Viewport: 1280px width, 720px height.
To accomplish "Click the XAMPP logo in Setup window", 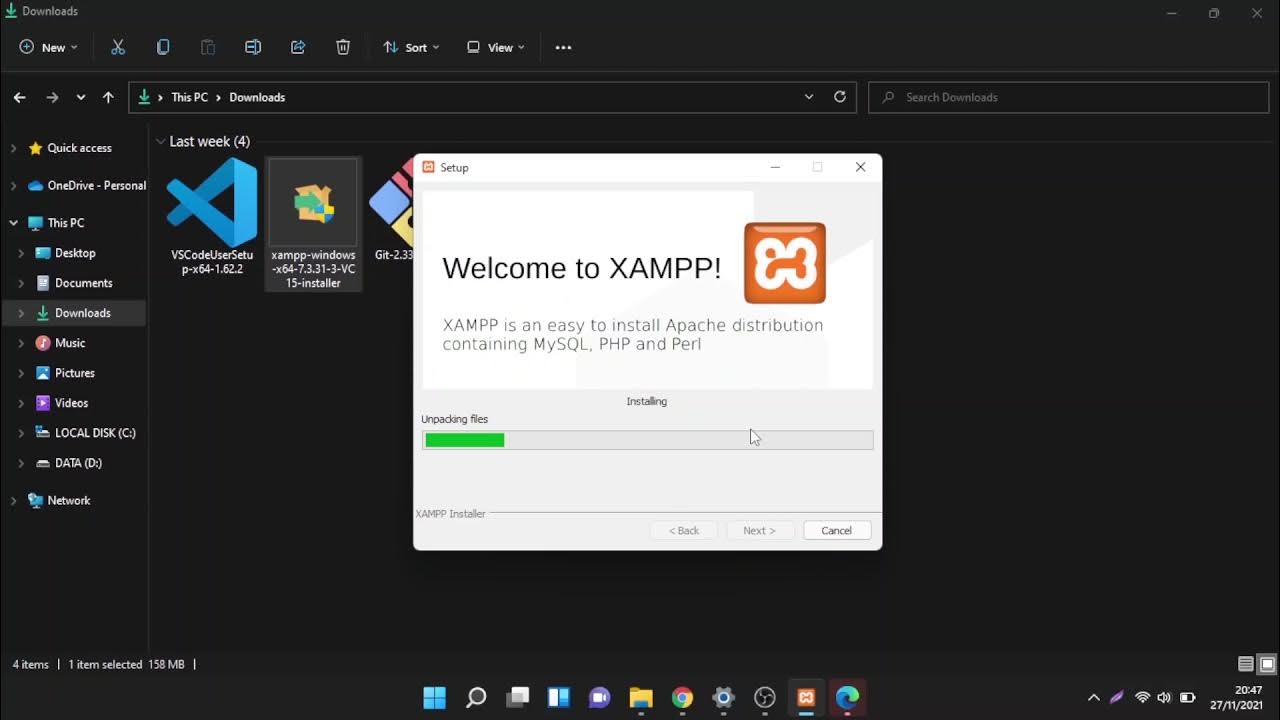I will click(x=785, y=263).
